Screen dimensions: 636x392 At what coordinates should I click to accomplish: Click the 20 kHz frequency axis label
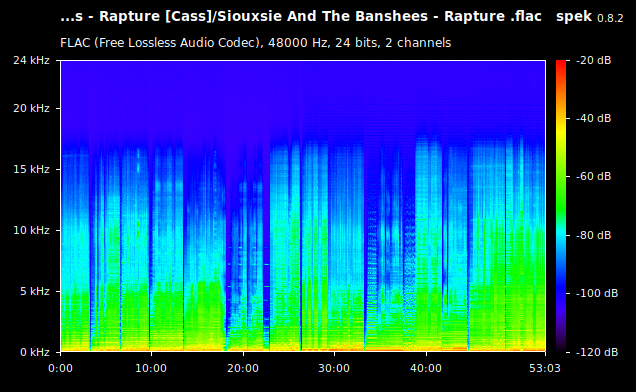click(x=31, y=108)
